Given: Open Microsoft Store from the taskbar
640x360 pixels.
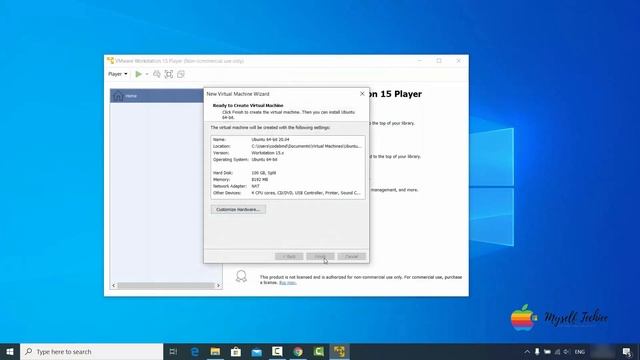Looking at the screenshot, I should 236,351.
